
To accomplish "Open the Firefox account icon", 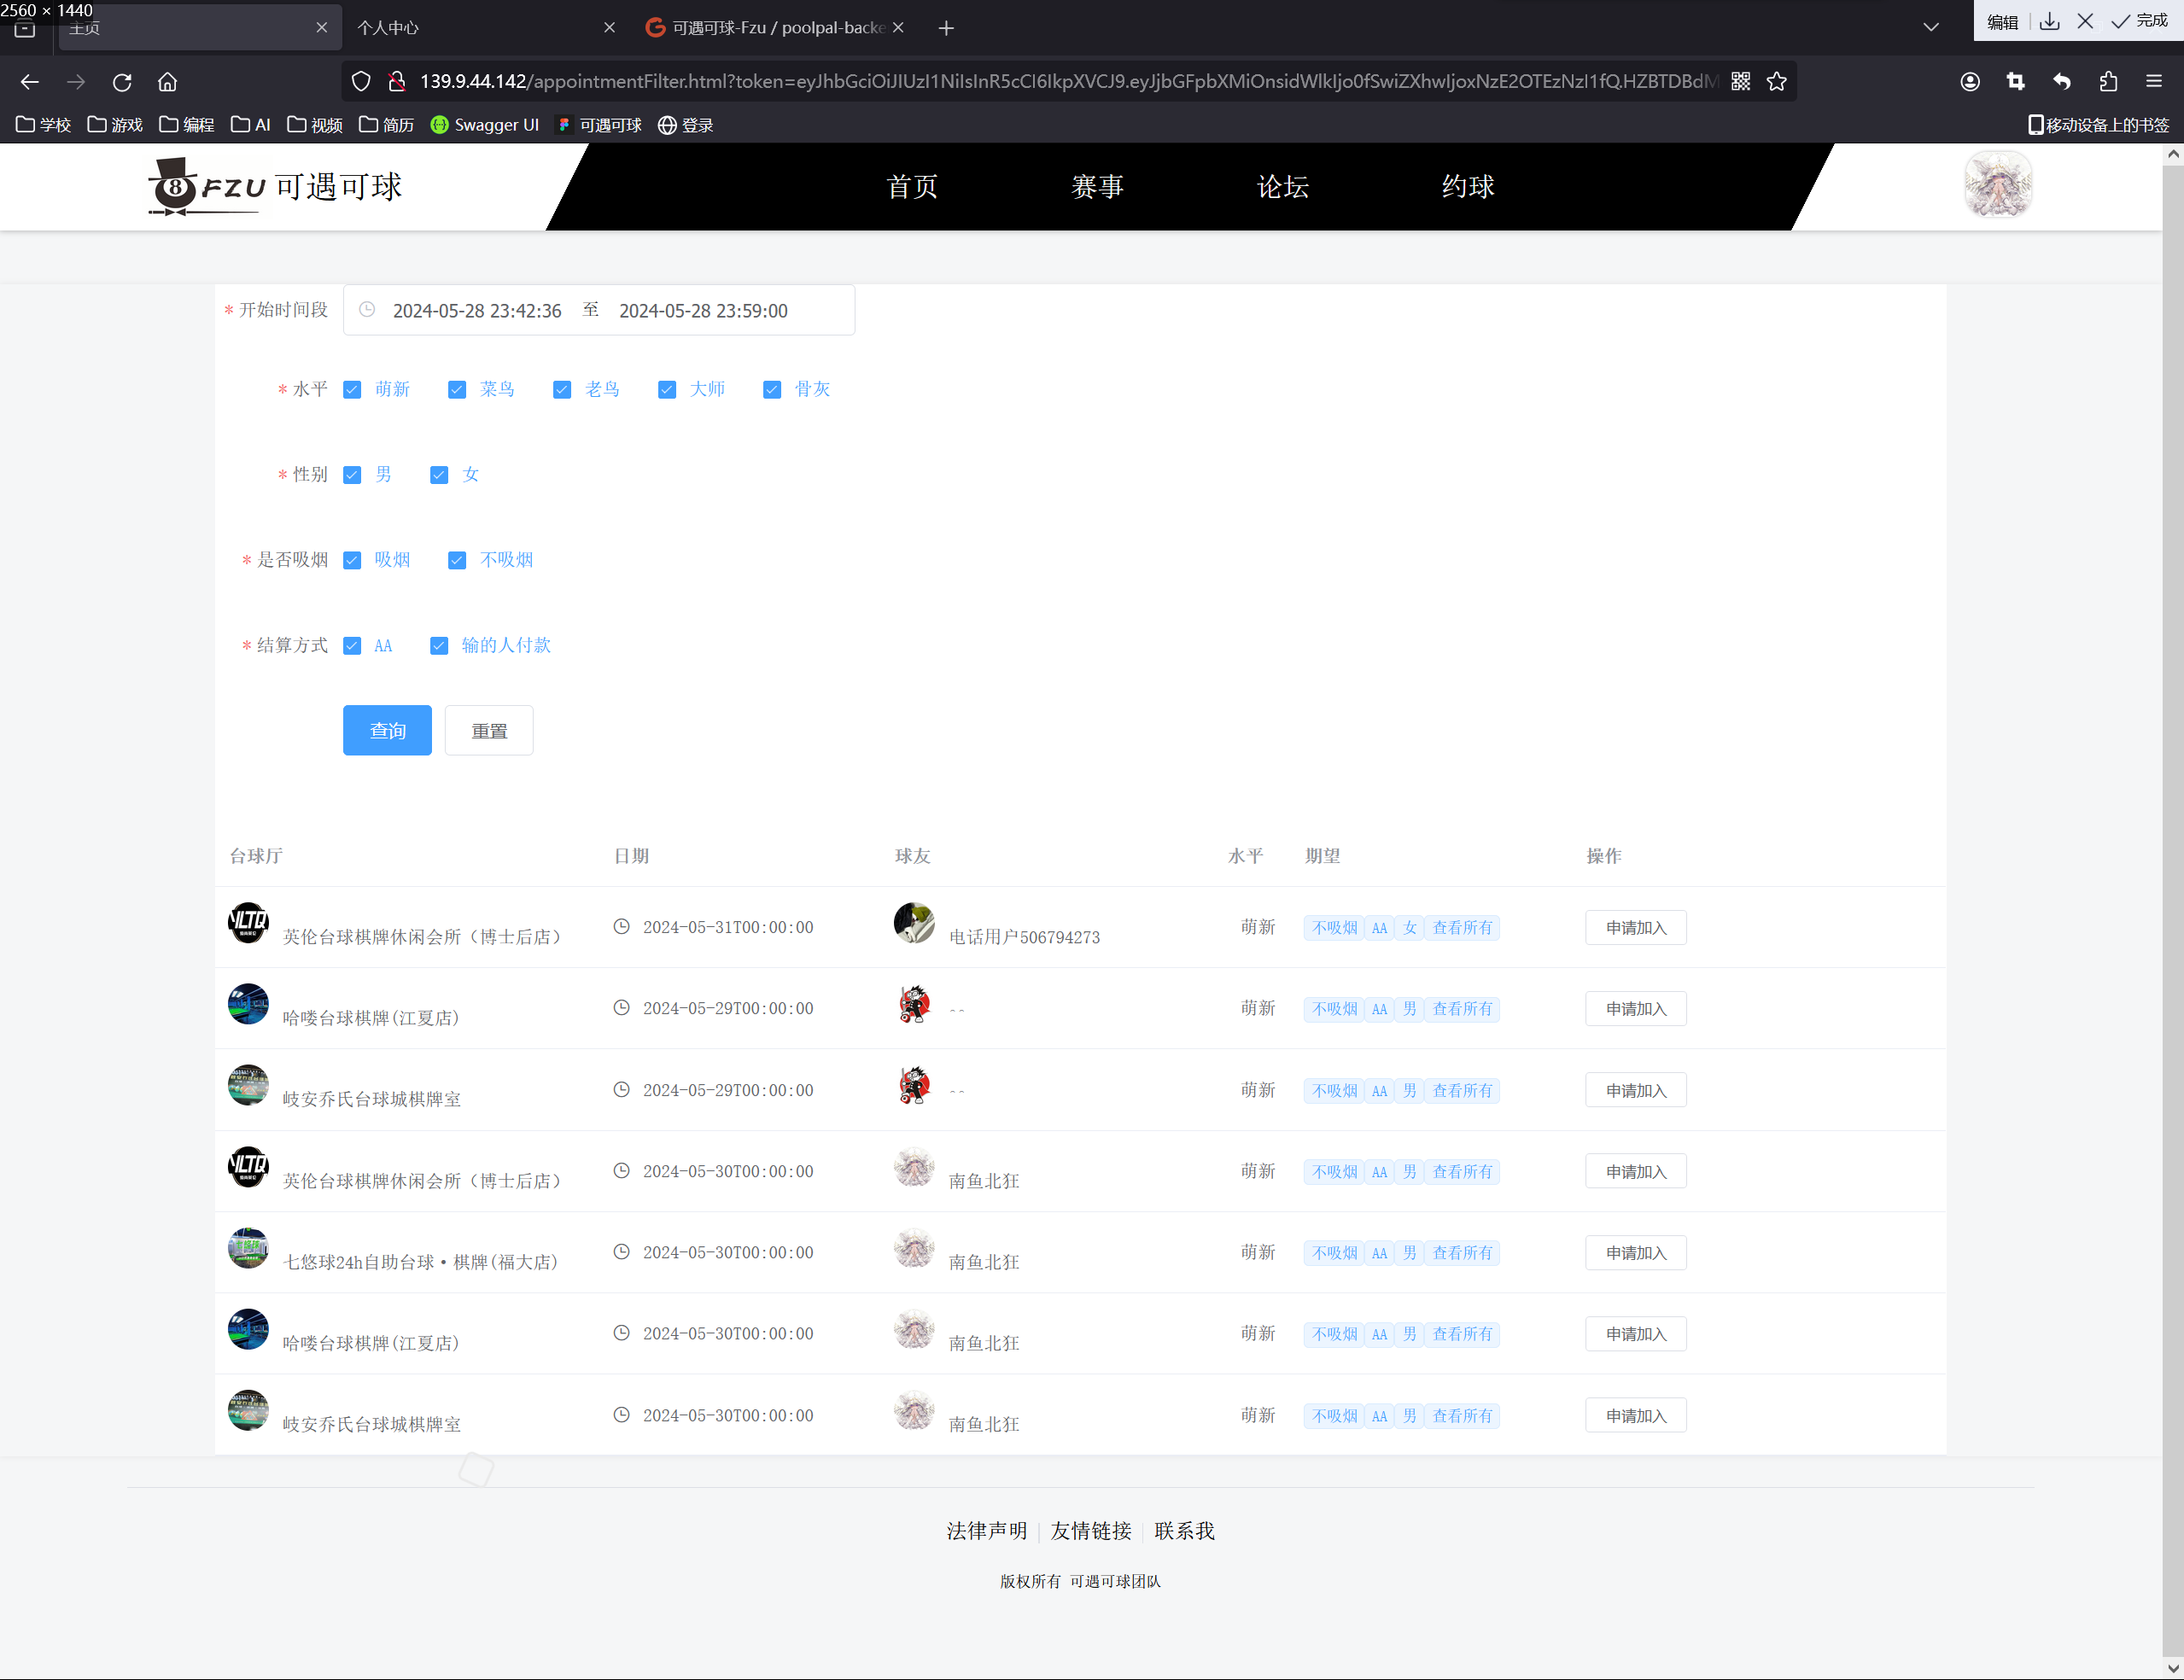I will tap(1970, 82).
